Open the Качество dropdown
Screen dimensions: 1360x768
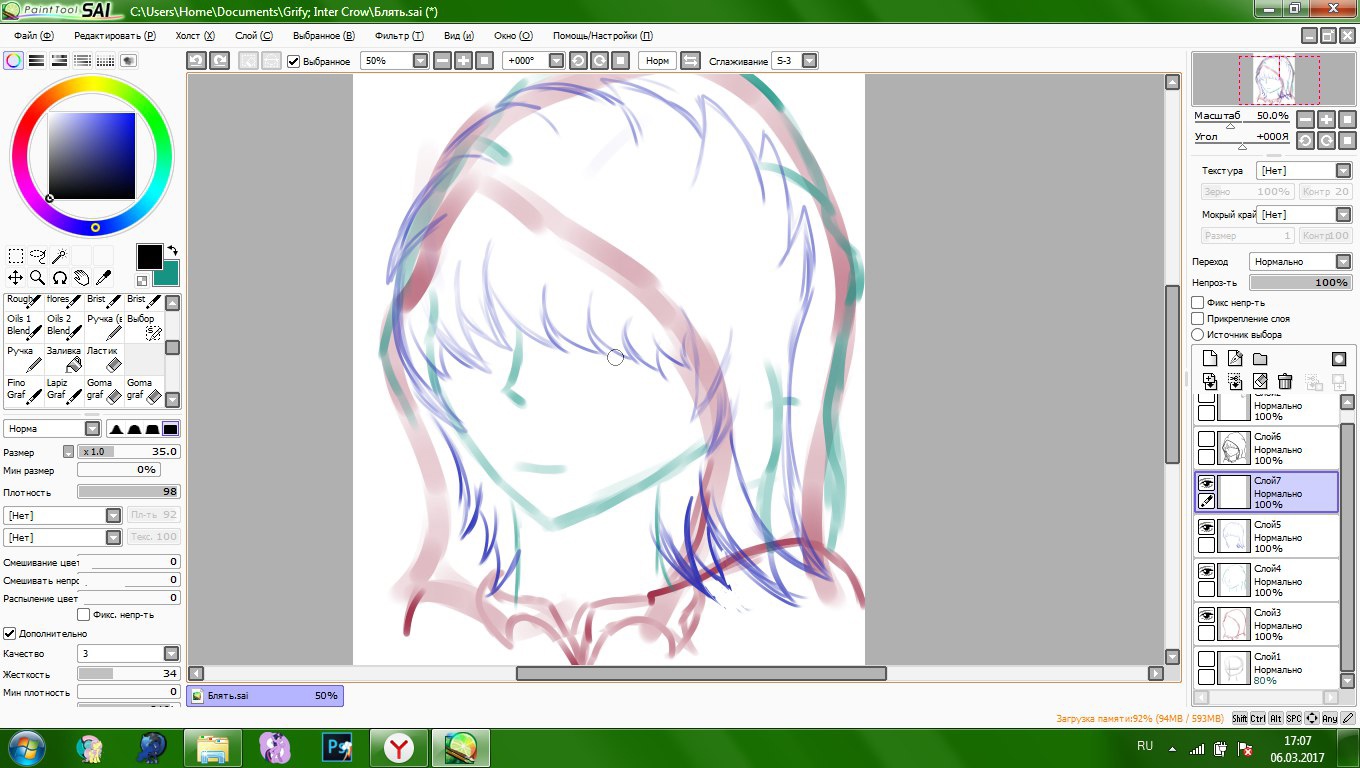point(171,654)
